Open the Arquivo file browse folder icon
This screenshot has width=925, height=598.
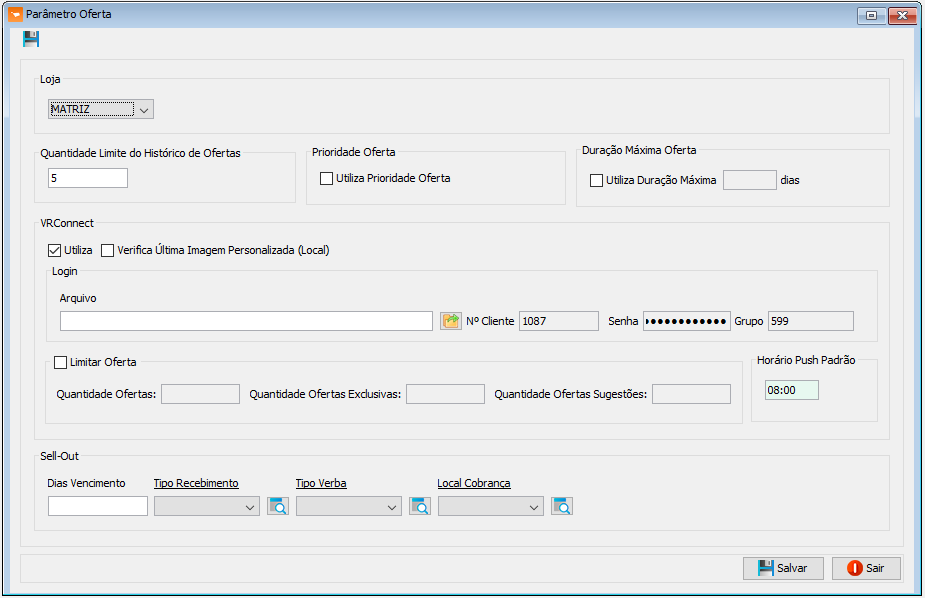coord(451,321)
